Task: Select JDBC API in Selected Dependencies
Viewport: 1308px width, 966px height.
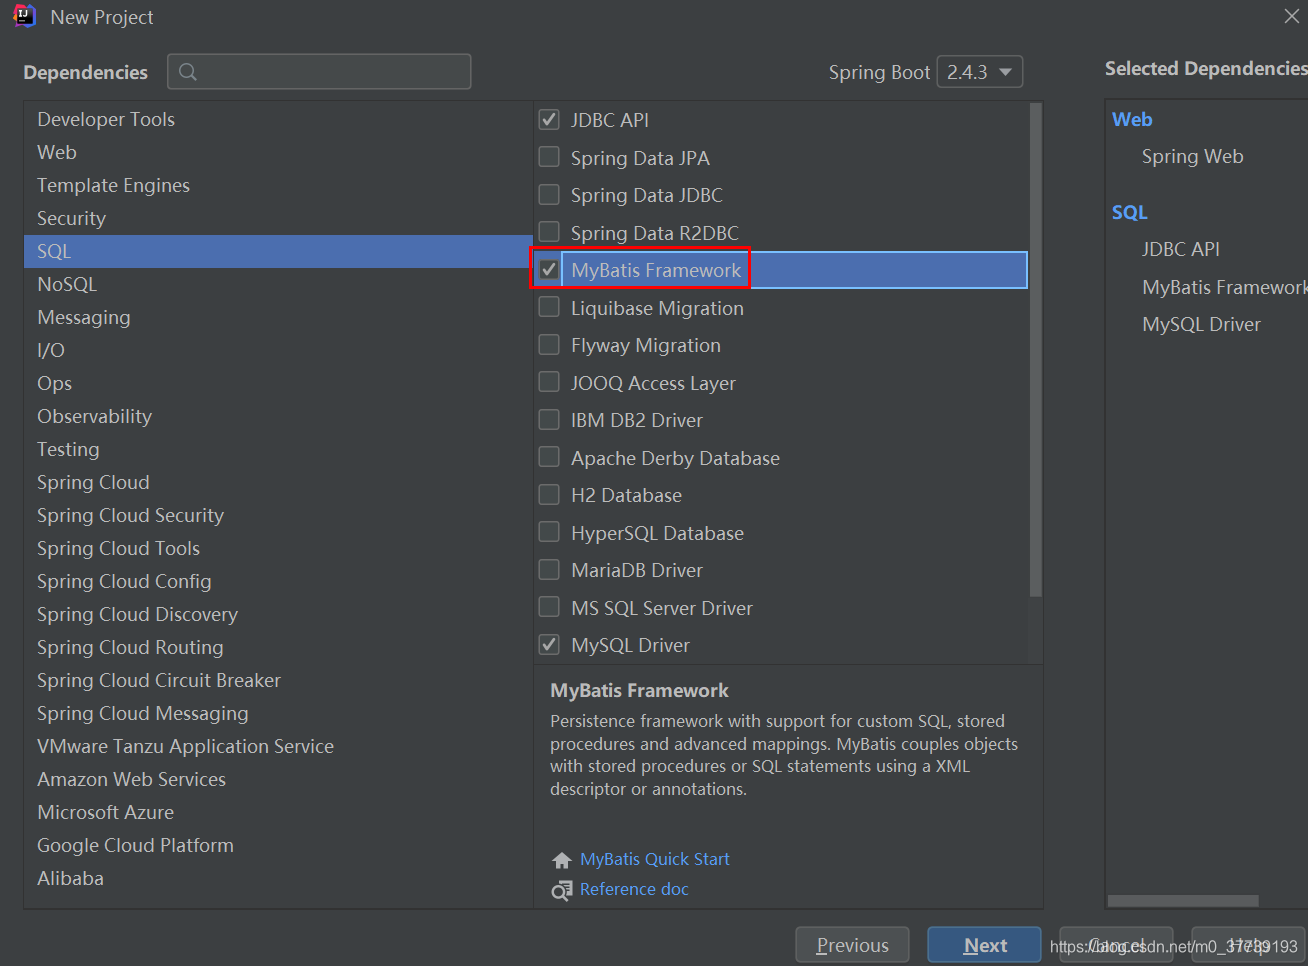Action: [1181, 249]
